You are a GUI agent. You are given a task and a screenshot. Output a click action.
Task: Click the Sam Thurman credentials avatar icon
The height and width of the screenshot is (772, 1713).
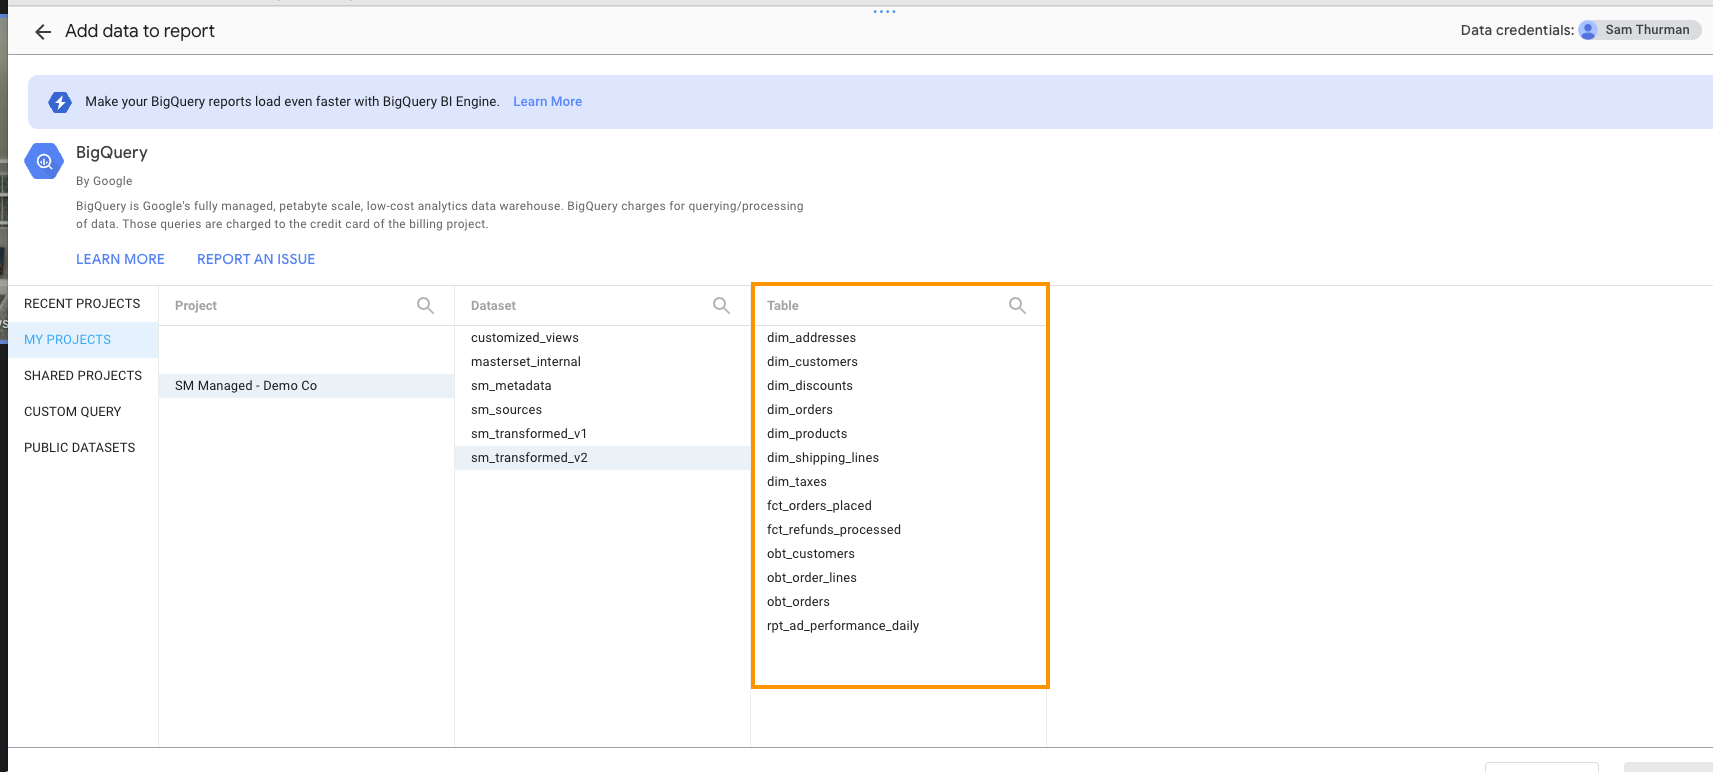pyautogui.click(x=1588, y=30)
